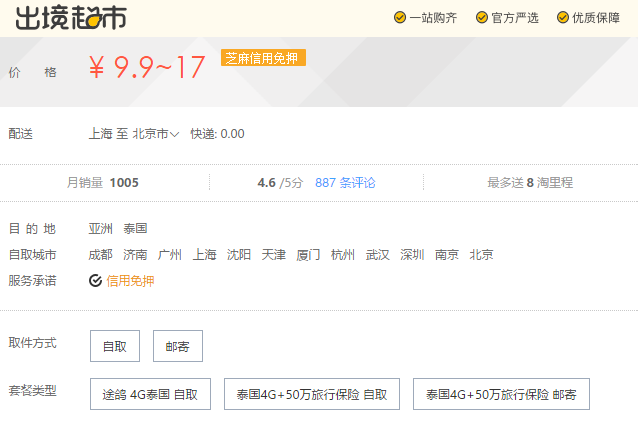Click pickup city 广州

click(170, 254)
